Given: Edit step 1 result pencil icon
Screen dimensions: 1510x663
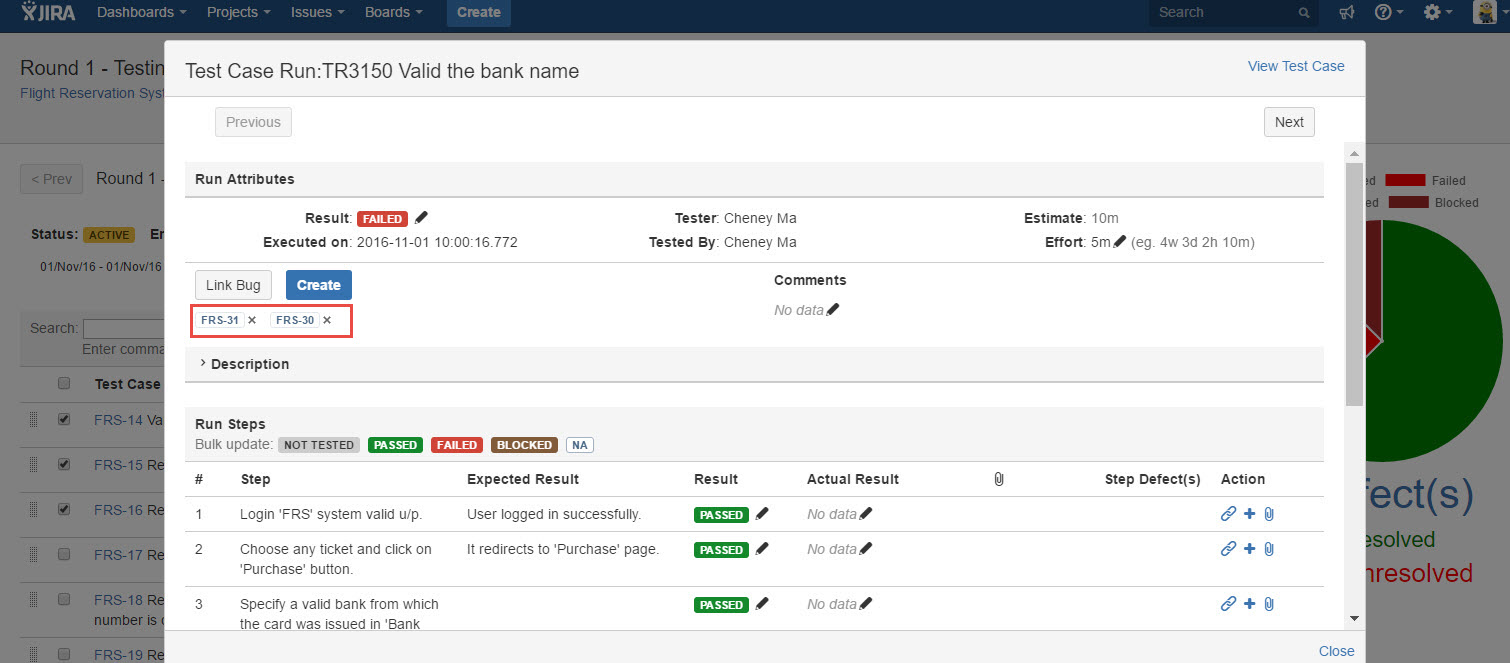Looking at the screenshot, I should [x=762, y=513].
